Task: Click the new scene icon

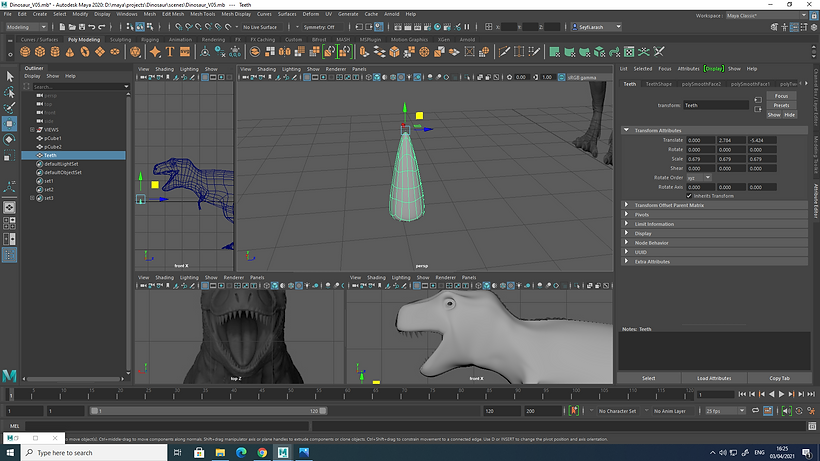Action: [x=62, y=27]
